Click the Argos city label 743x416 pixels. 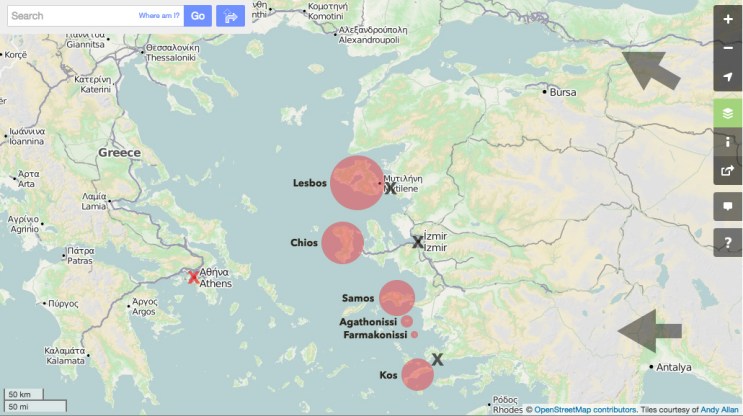click(144, 307)
